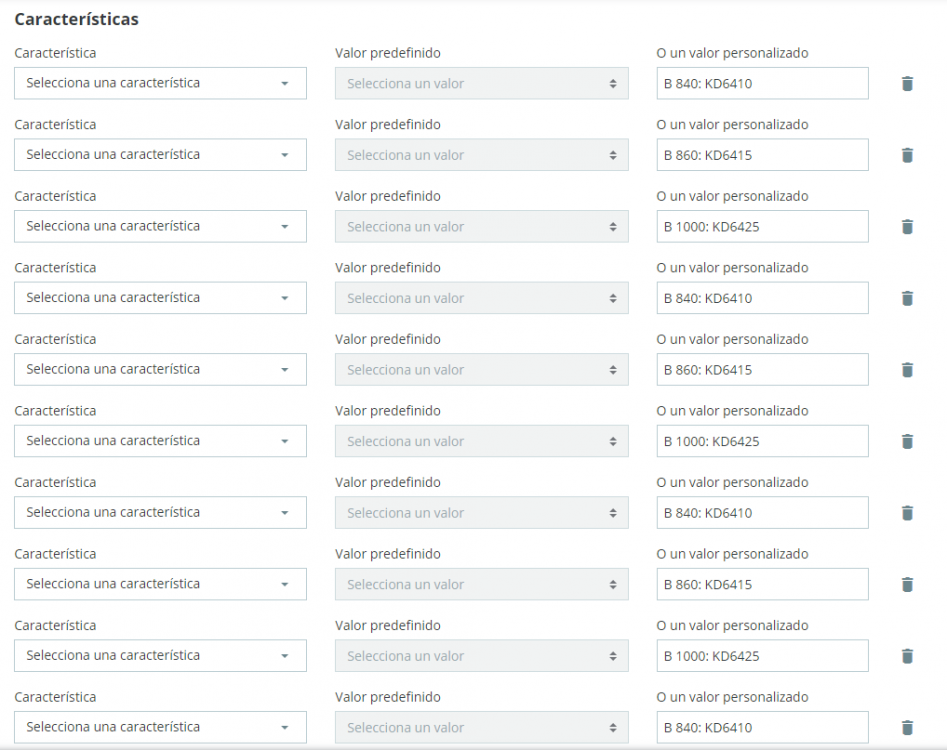Viewport: 947px width, 750px height.
Task: Delete the row with value B 840: KD6410
Action: click(907, 83)
